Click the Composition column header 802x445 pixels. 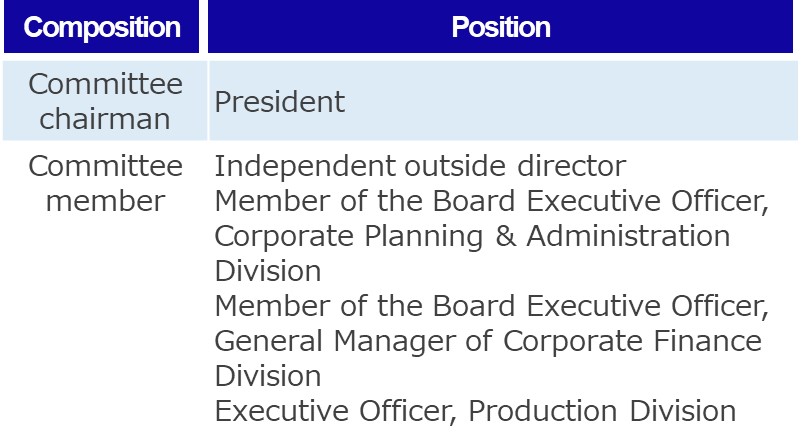(103, 27)
